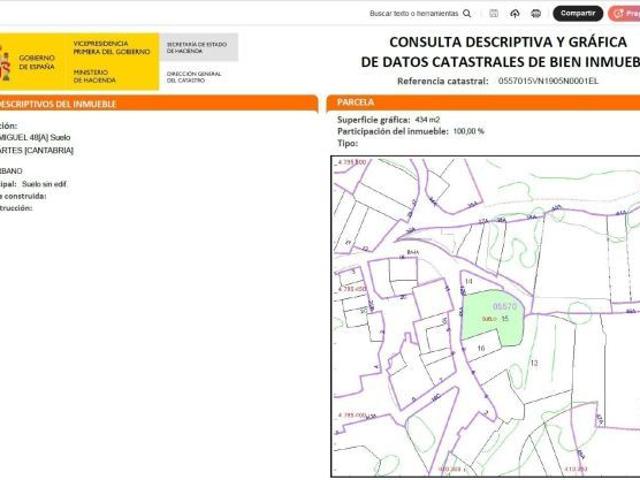
Task: Click the Gobierno de España coat of arms
Action: click(6, 62)
